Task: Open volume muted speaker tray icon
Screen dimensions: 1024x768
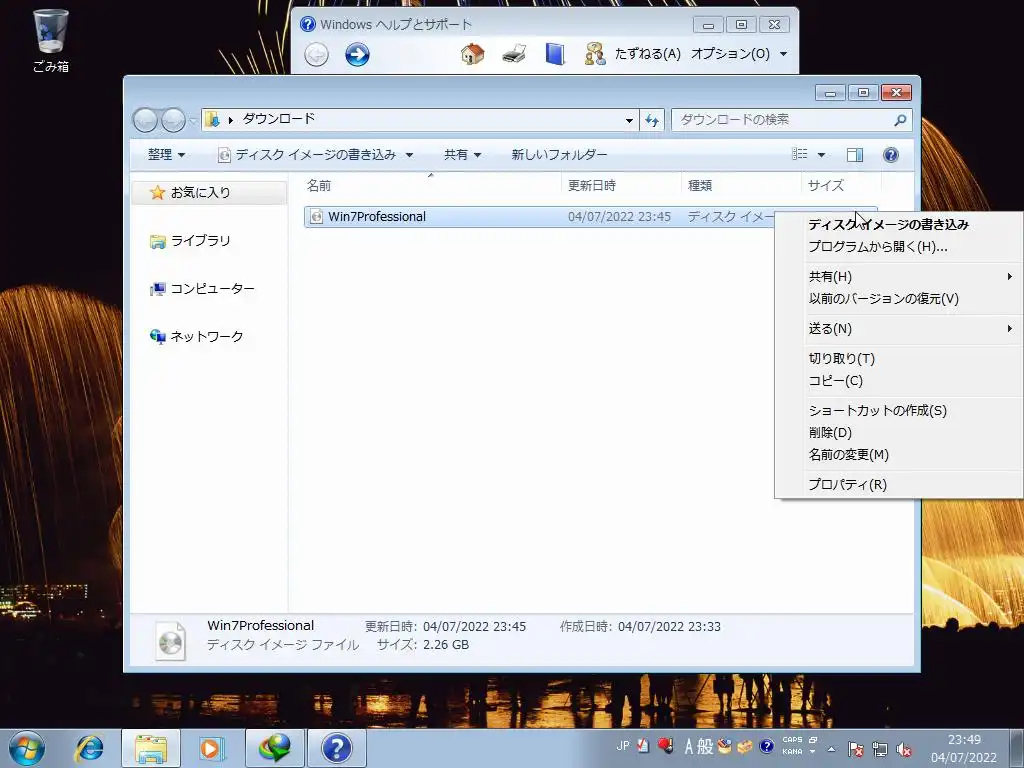Action: click(x=904, y=750)
